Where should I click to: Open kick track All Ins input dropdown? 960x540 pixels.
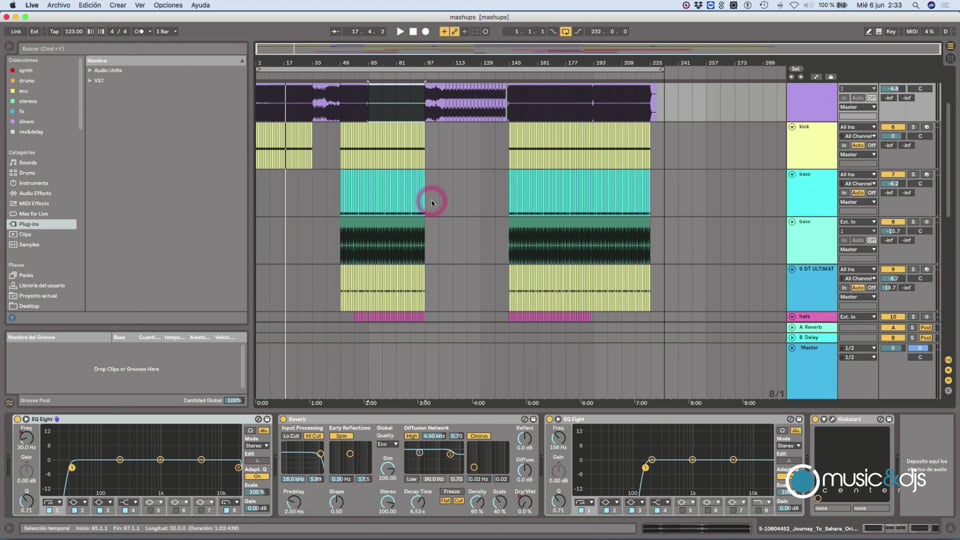[858, 127]
